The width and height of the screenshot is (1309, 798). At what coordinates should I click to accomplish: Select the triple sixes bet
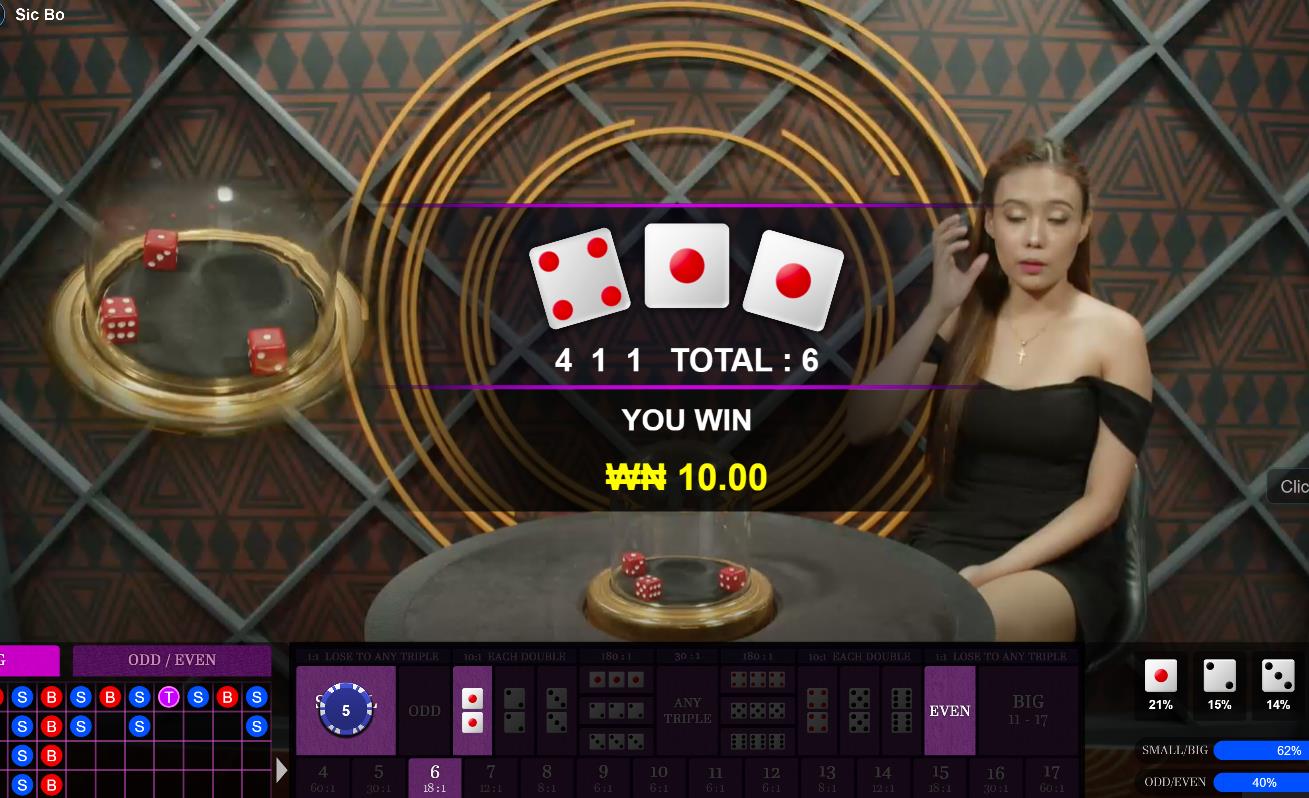click(758, 741)
